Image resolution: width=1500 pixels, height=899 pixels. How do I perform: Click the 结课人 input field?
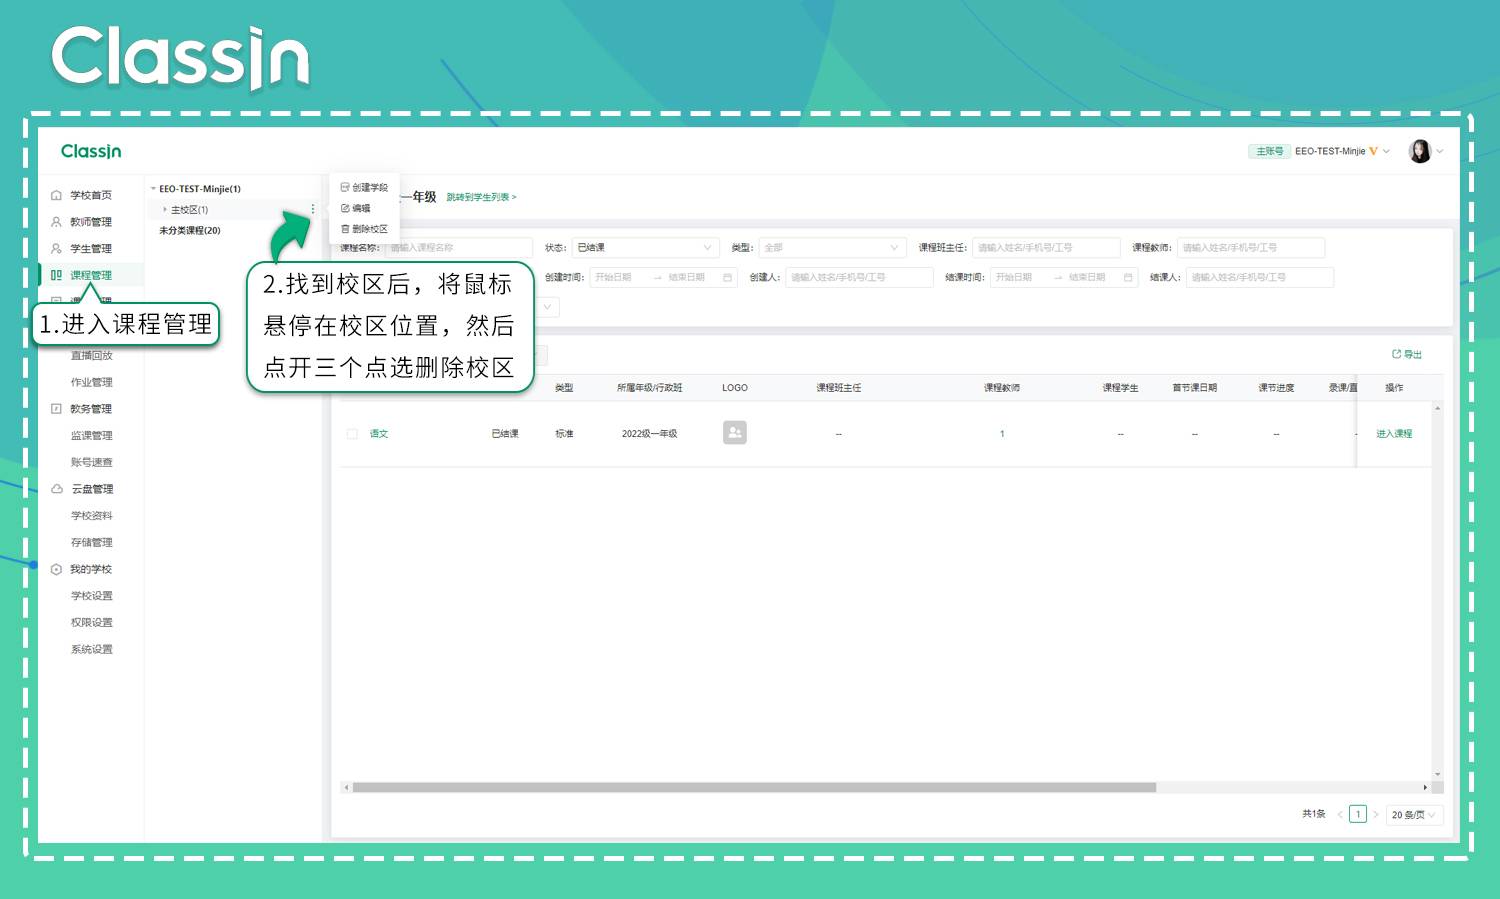pos(1260,277)
